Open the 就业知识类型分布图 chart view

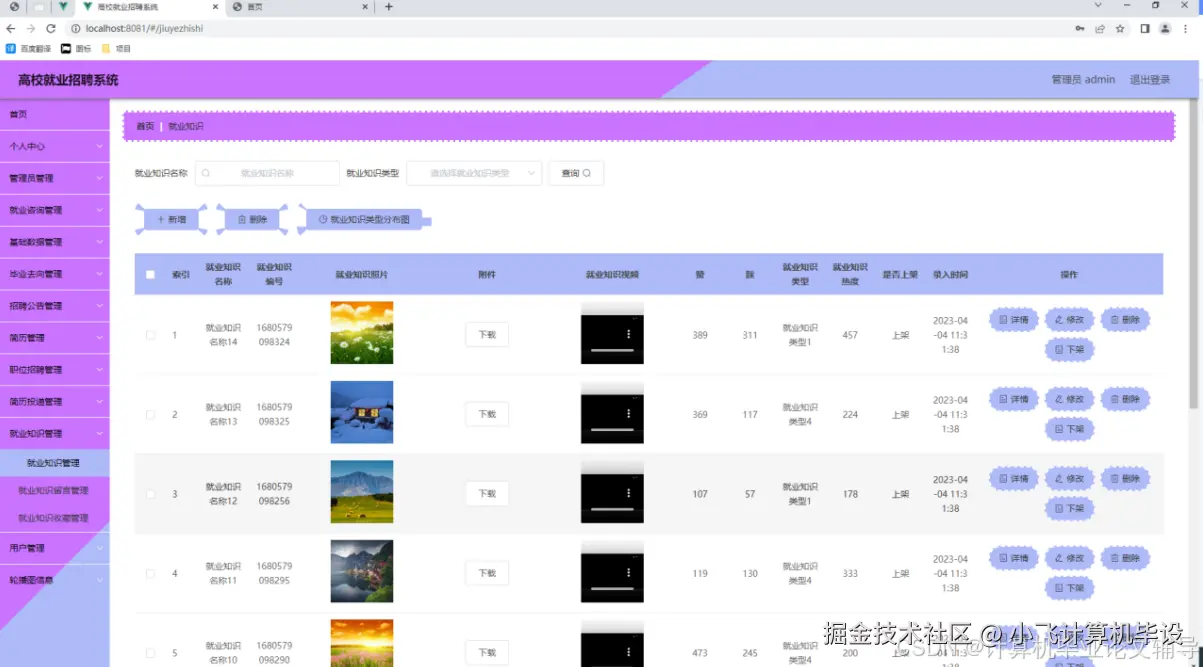click(x=362, y=220)
